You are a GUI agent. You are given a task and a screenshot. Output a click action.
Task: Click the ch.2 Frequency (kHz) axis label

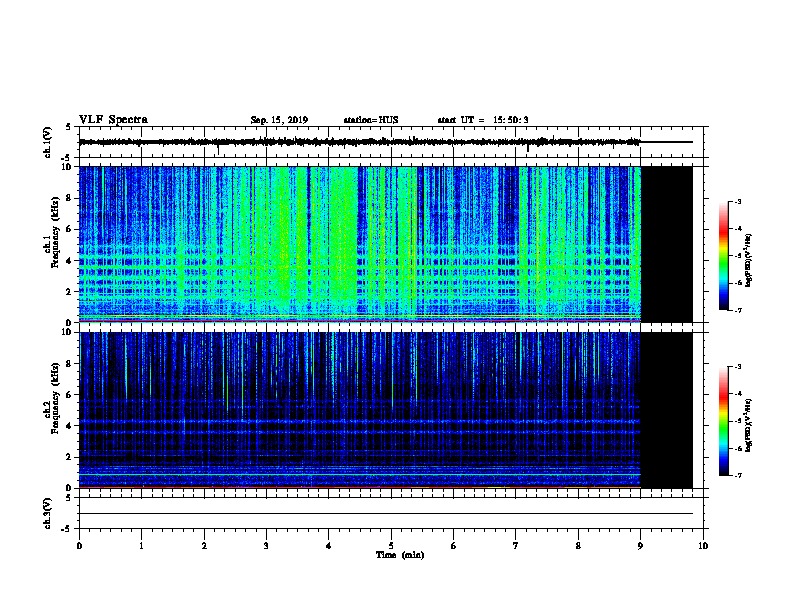tap(51, 398)
